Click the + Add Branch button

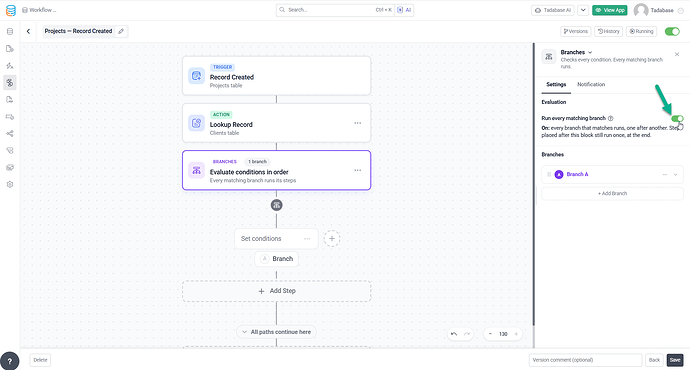coord(612,194)
